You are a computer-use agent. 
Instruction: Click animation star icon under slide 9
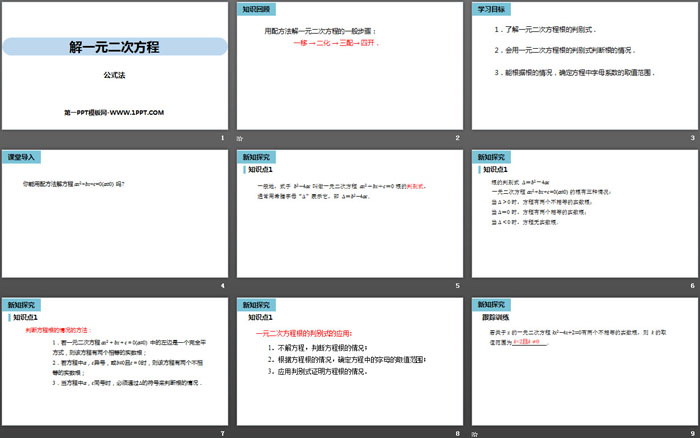tap(472, 432)
